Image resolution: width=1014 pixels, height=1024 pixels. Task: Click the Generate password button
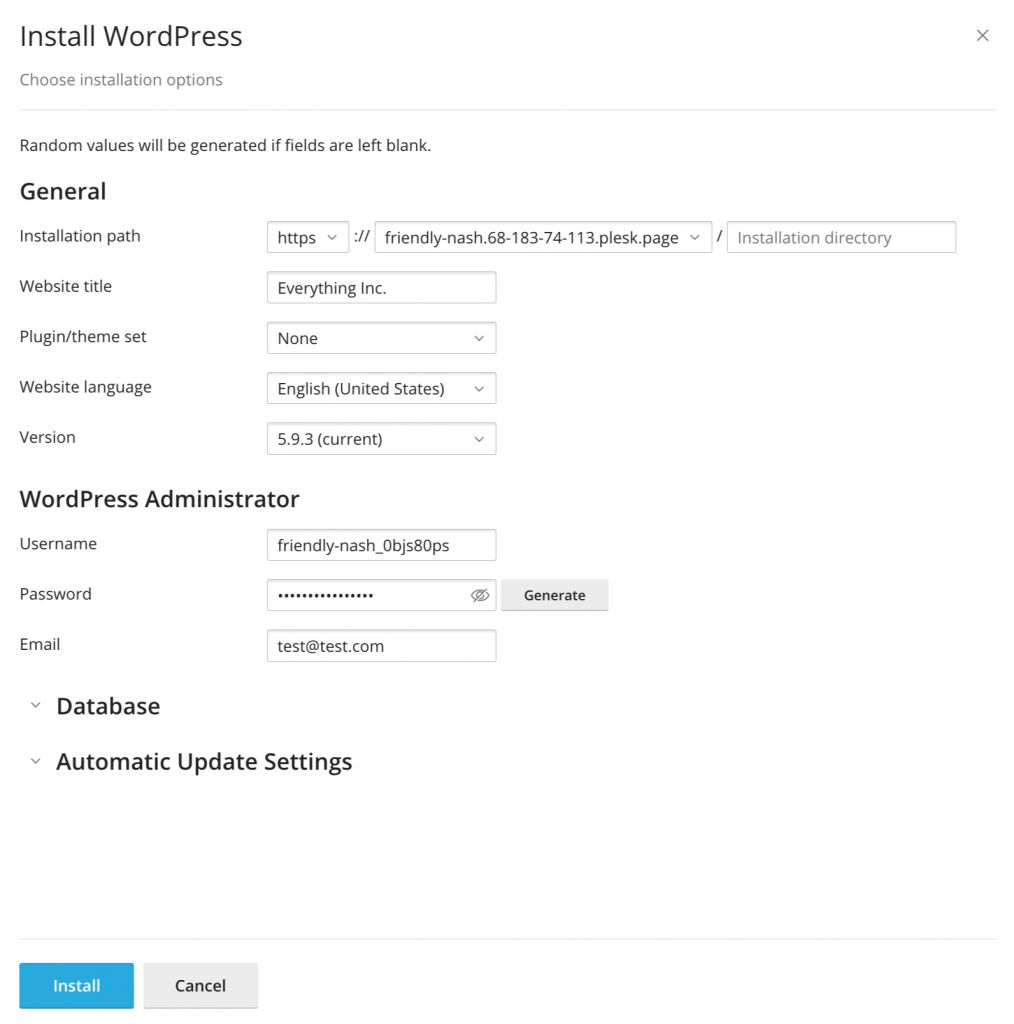click(554, 595)
